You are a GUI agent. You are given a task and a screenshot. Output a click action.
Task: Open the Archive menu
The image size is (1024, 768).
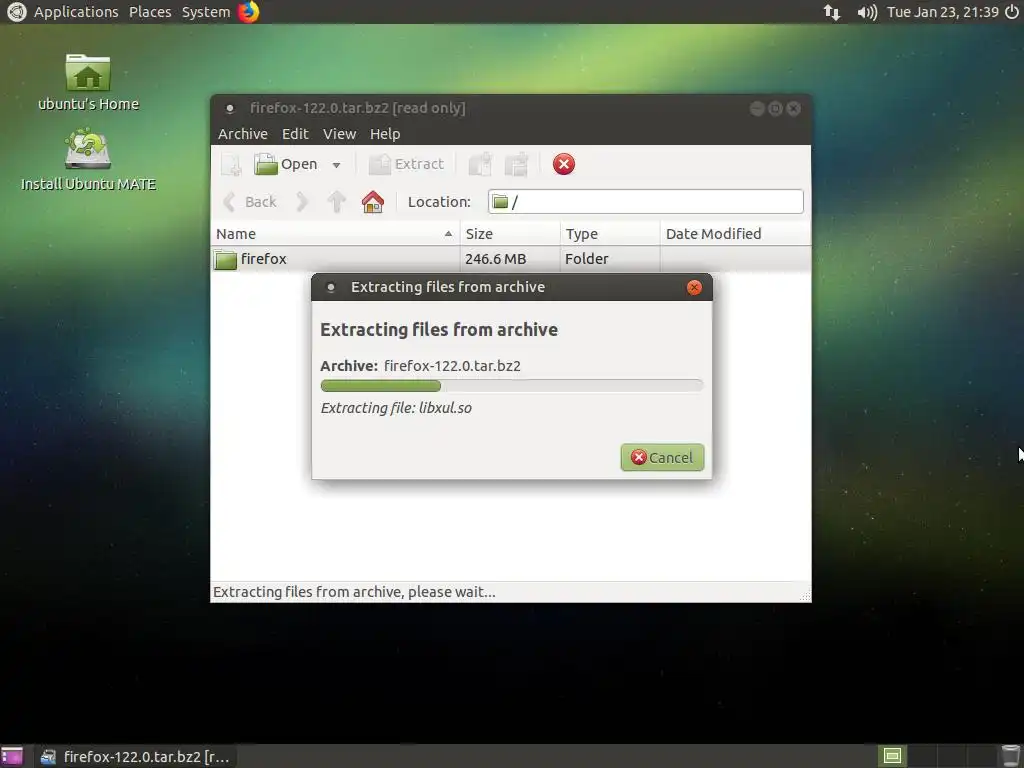pyautogui.click(x=243, y=134)
